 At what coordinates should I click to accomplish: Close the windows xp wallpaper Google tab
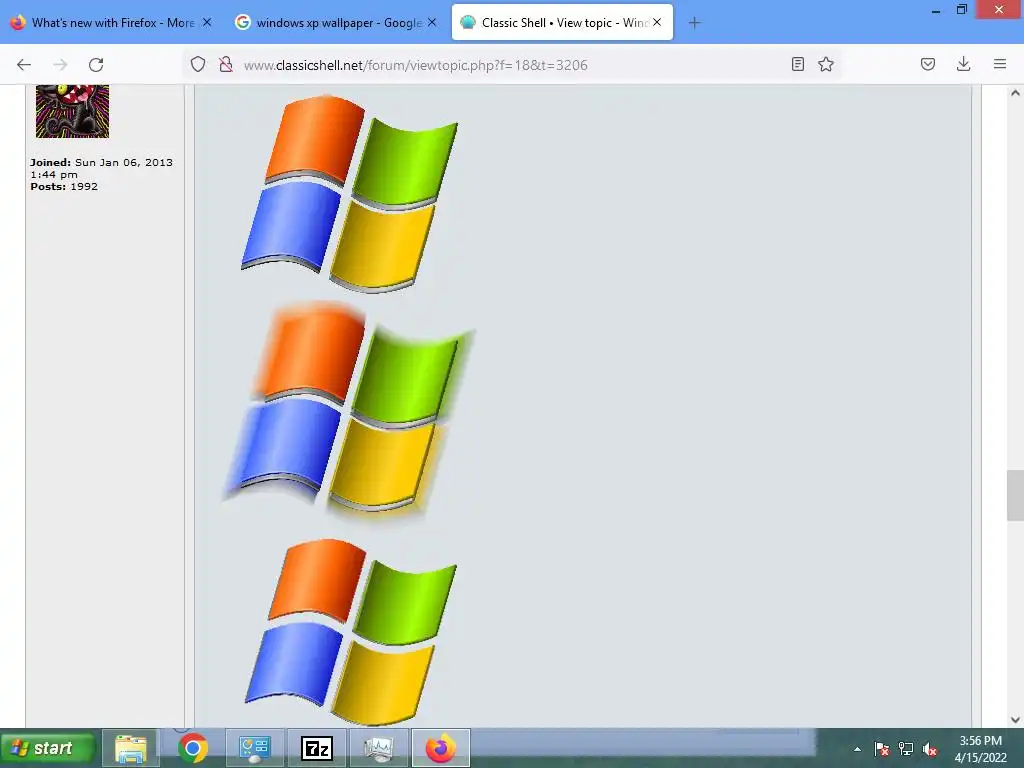tap(432, 22)
